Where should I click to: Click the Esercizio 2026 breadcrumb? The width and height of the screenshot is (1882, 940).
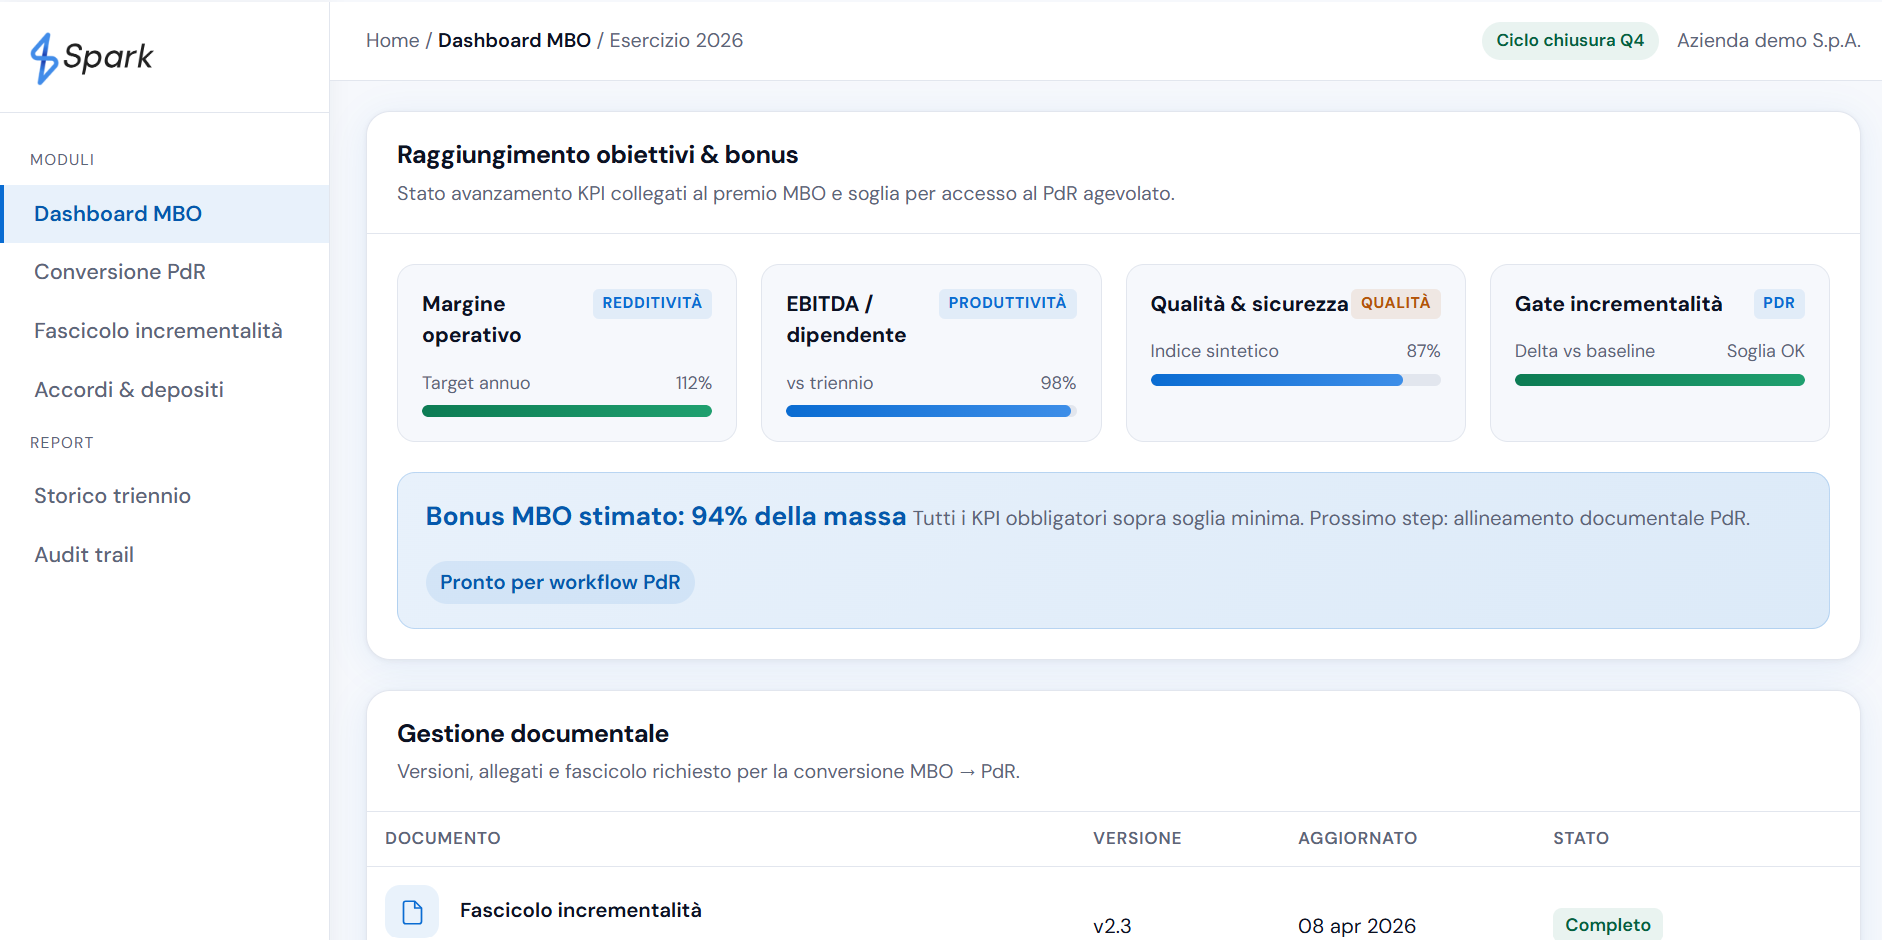[676, 40]
